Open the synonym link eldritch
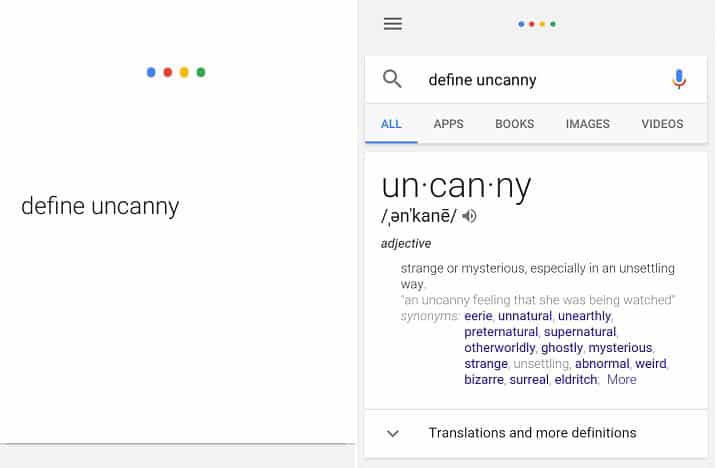This screenshot has height=468, width=717. (x=576, y=380)
